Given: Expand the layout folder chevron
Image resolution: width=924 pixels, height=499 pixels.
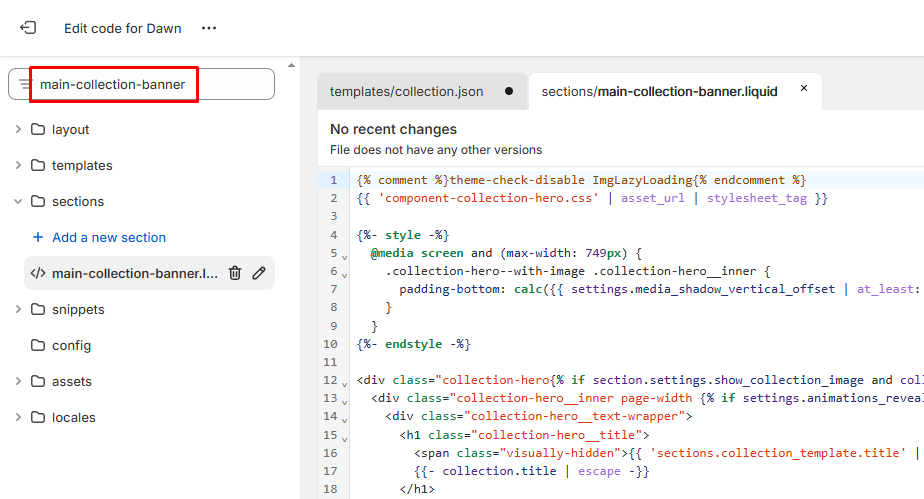Looking at the screenshot, I should tap(18, 129).
